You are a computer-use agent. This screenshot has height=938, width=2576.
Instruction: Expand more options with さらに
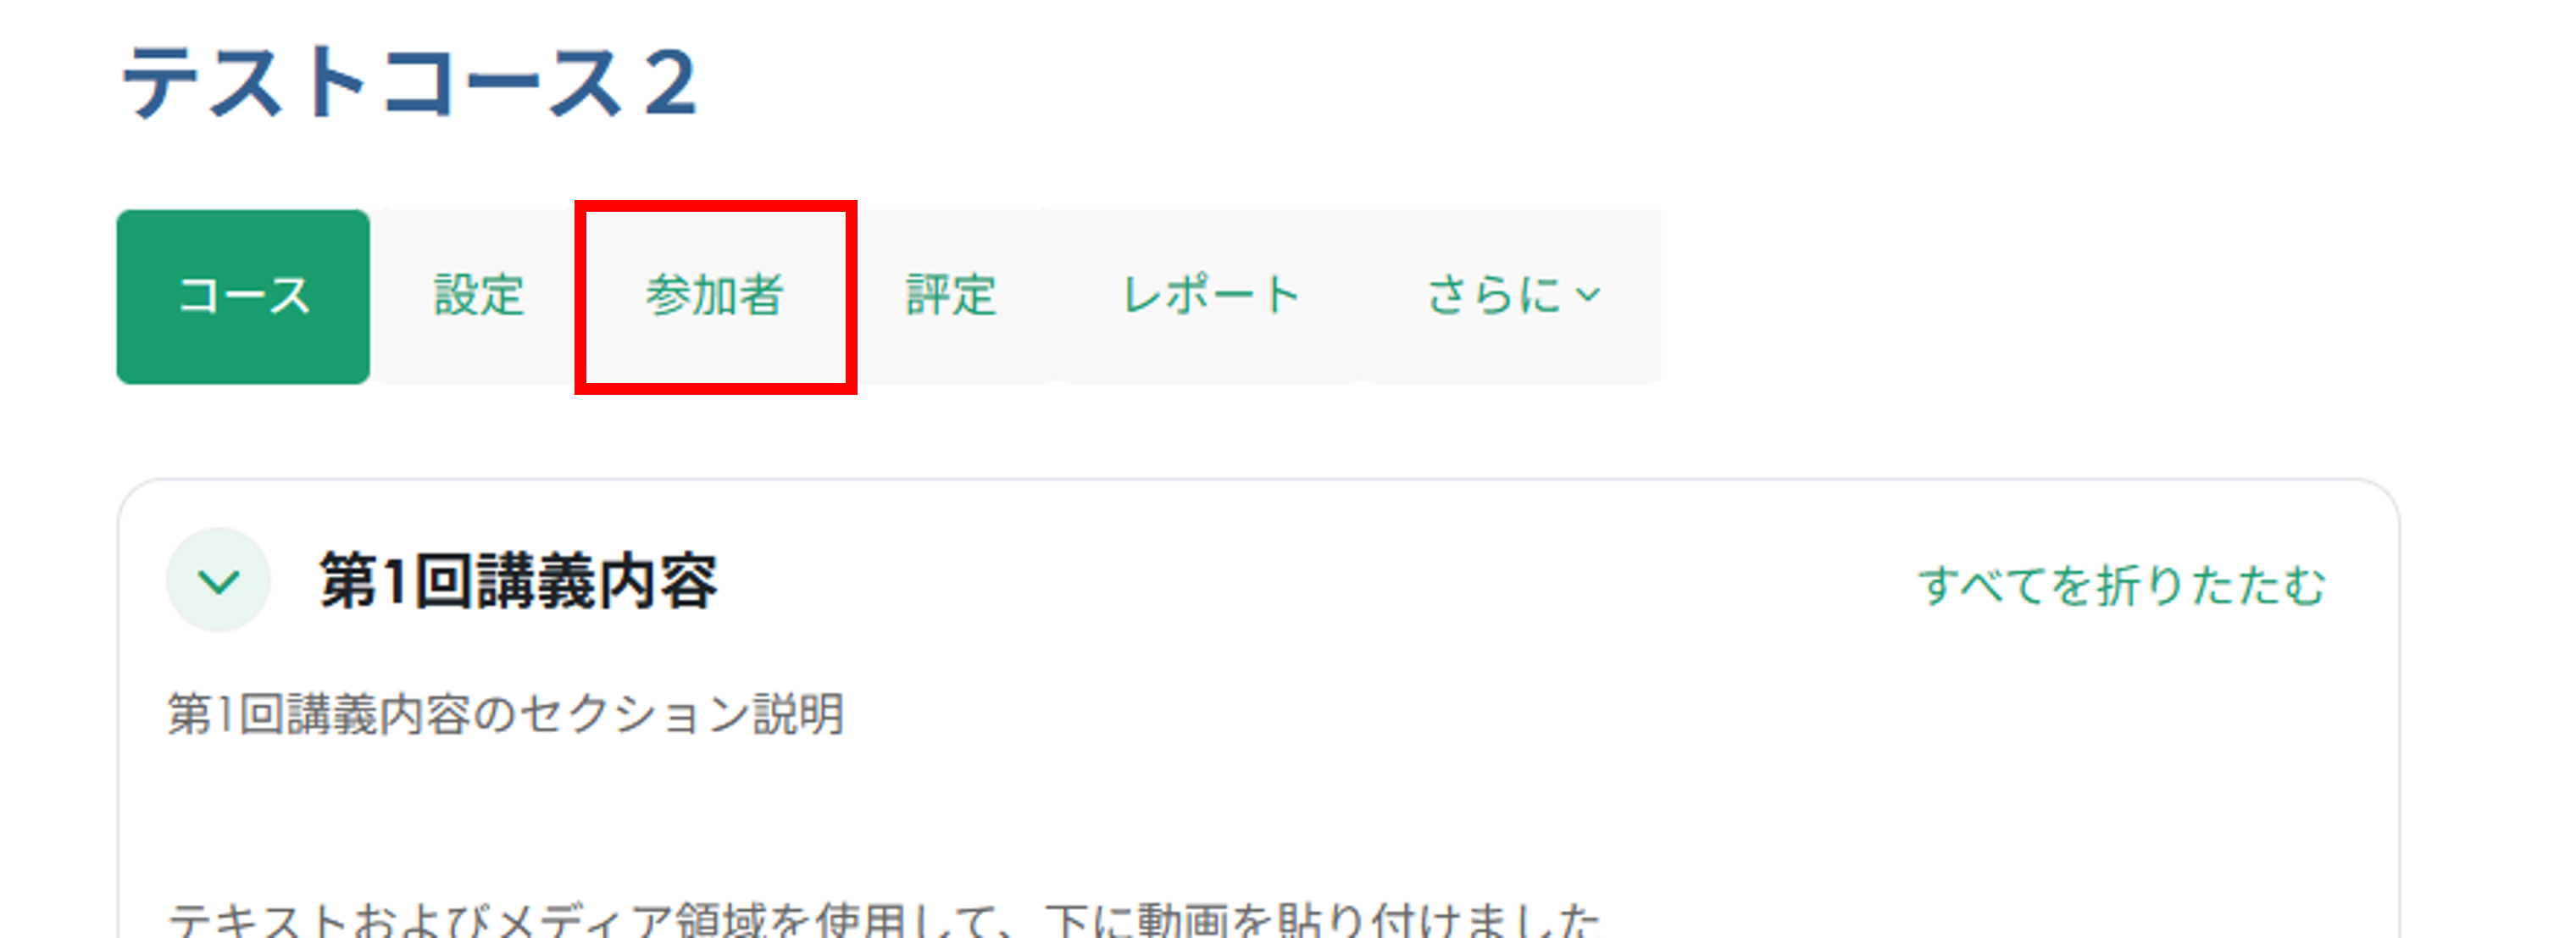pyautogui.click(x=1513, y=296)
